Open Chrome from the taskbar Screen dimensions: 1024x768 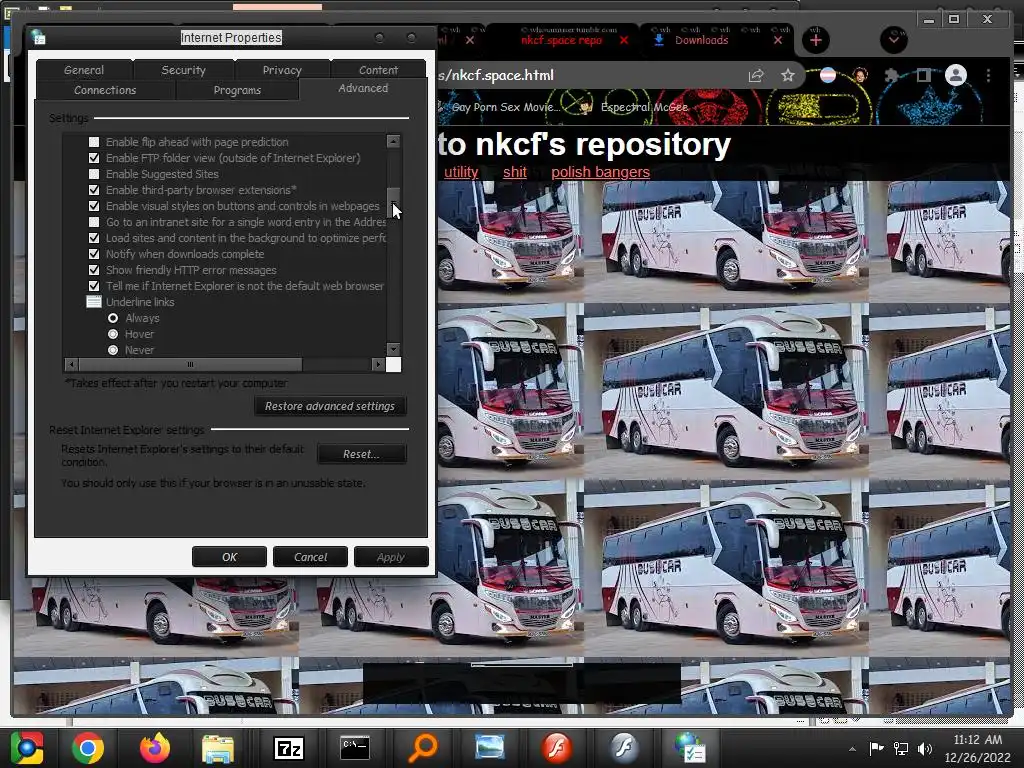(88, 748)
